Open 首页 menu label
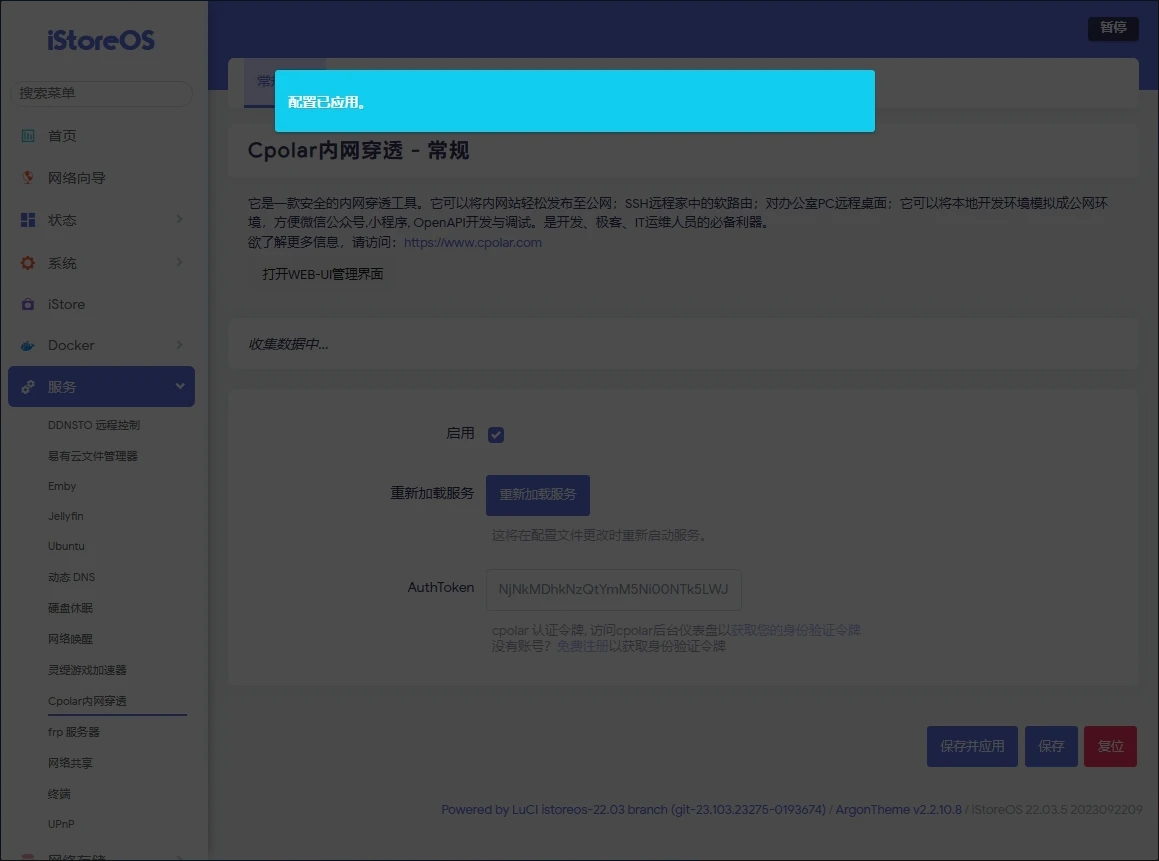This screenshot has width=1159, height=861. tap(62, 136)
